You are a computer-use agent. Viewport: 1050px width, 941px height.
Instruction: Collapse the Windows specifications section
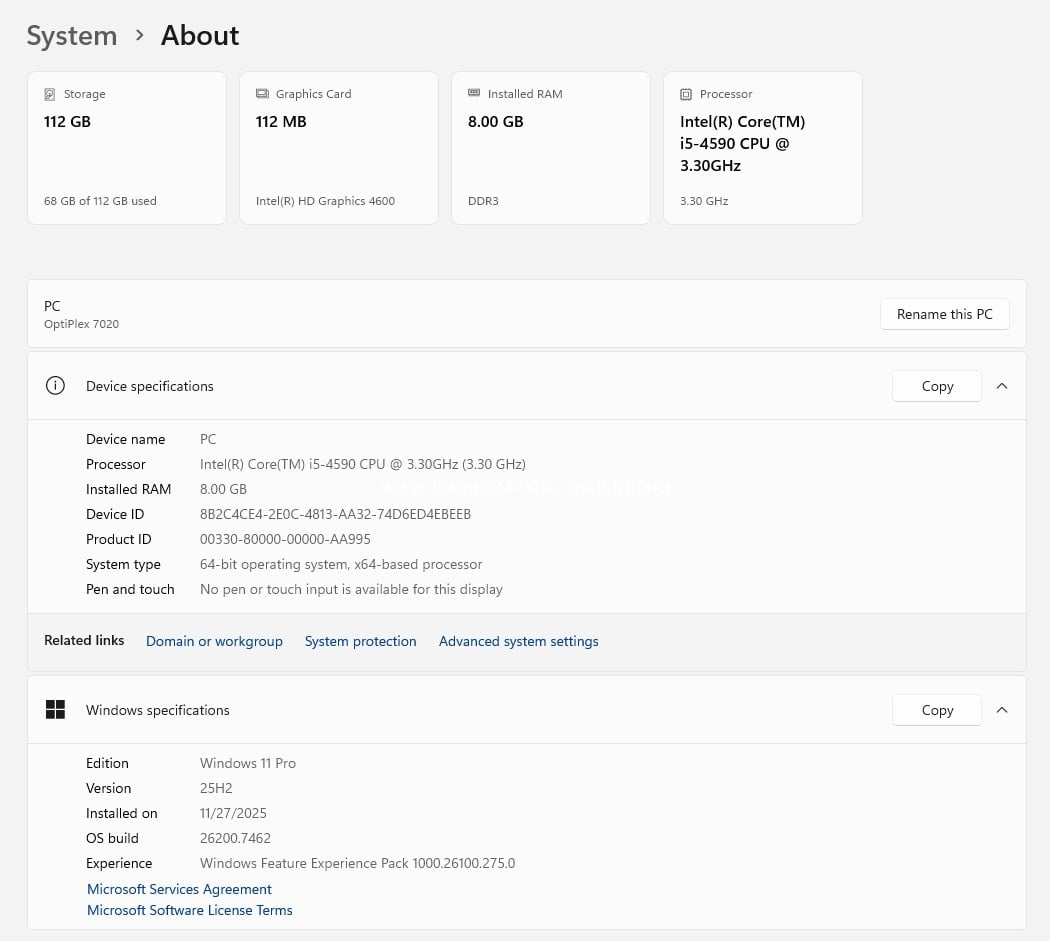pyautogui.click(x=1002, y=710)
